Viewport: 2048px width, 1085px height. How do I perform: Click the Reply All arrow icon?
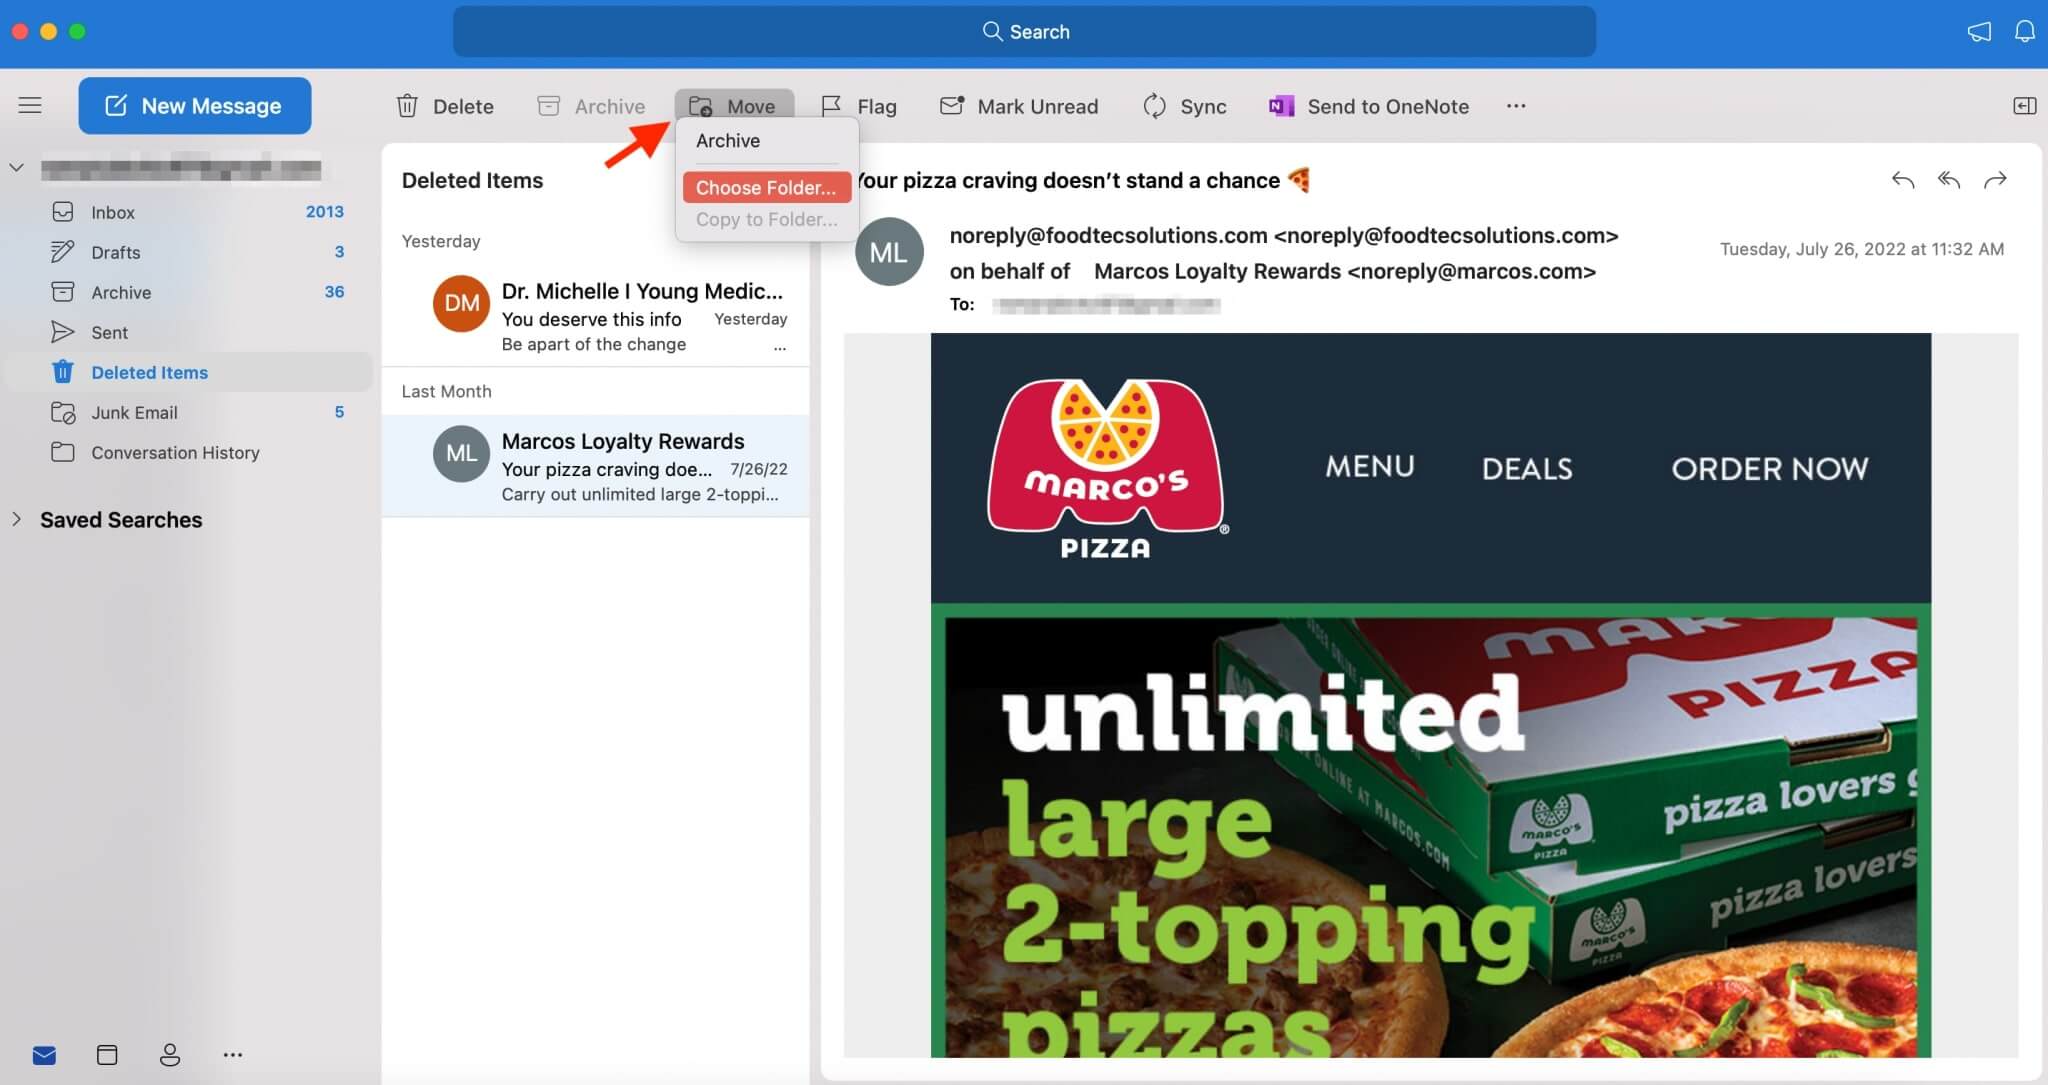pyautogui.click(x=1948, y=180)
